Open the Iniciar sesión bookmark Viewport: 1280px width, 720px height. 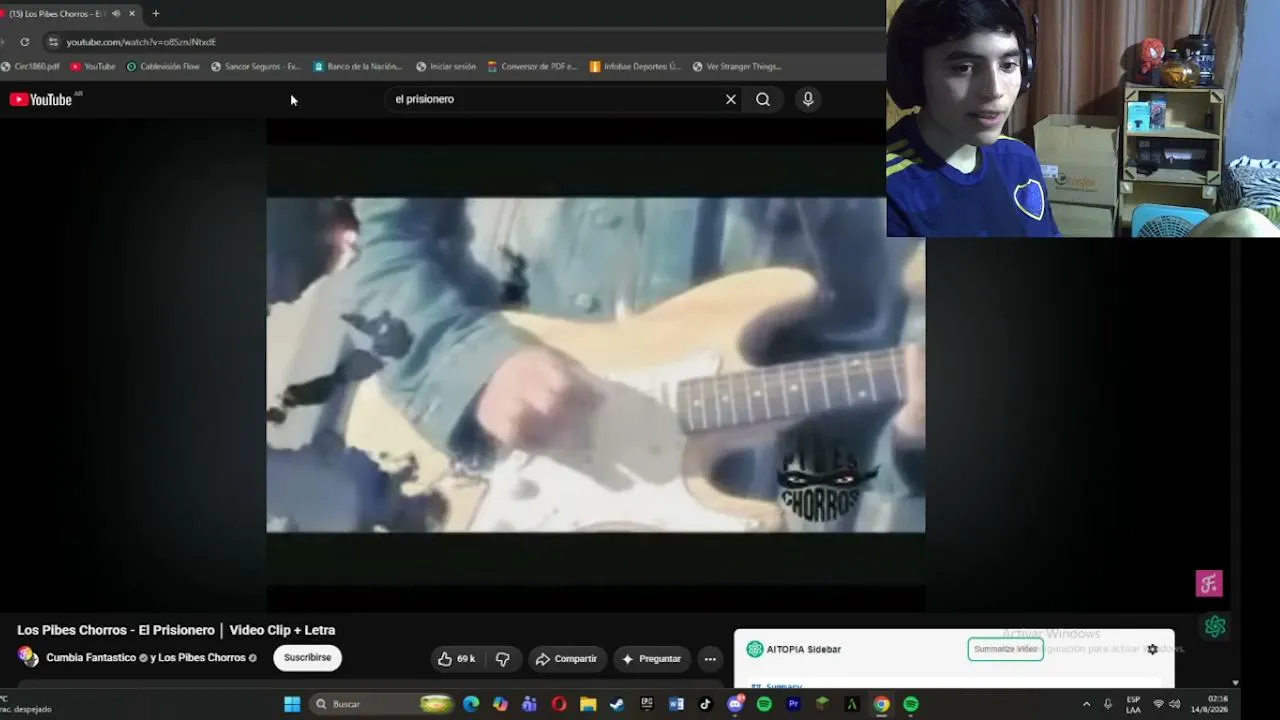pyautogui.click(x=446, y=67)
